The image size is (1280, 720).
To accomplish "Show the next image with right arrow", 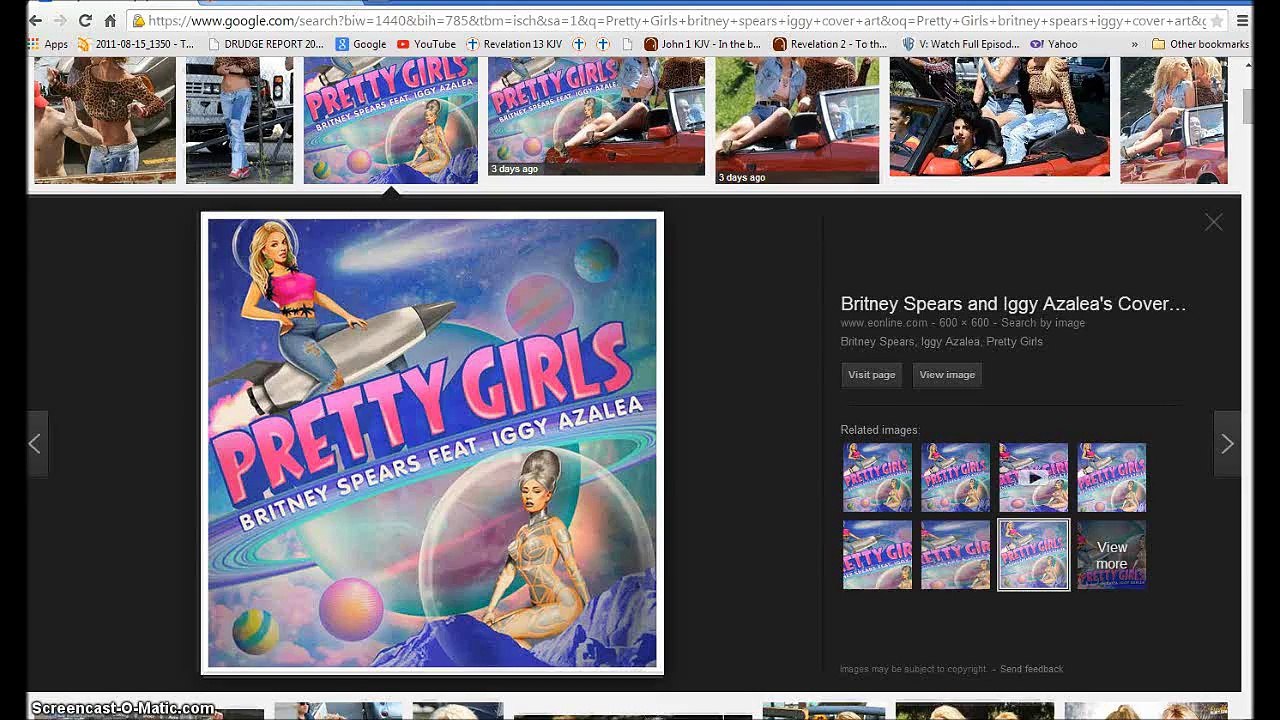I will click(x=1227, y=443).
